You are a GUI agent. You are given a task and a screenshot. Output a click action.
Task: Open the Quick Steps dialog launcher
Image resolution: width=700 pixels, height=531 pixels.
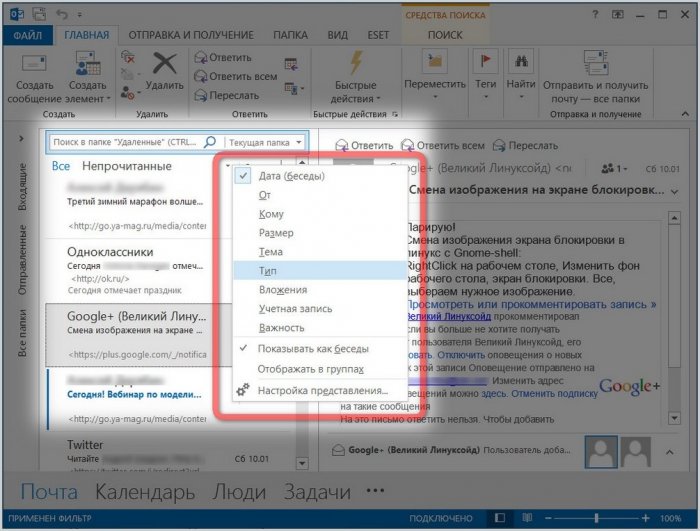click(x=395, y=114)
